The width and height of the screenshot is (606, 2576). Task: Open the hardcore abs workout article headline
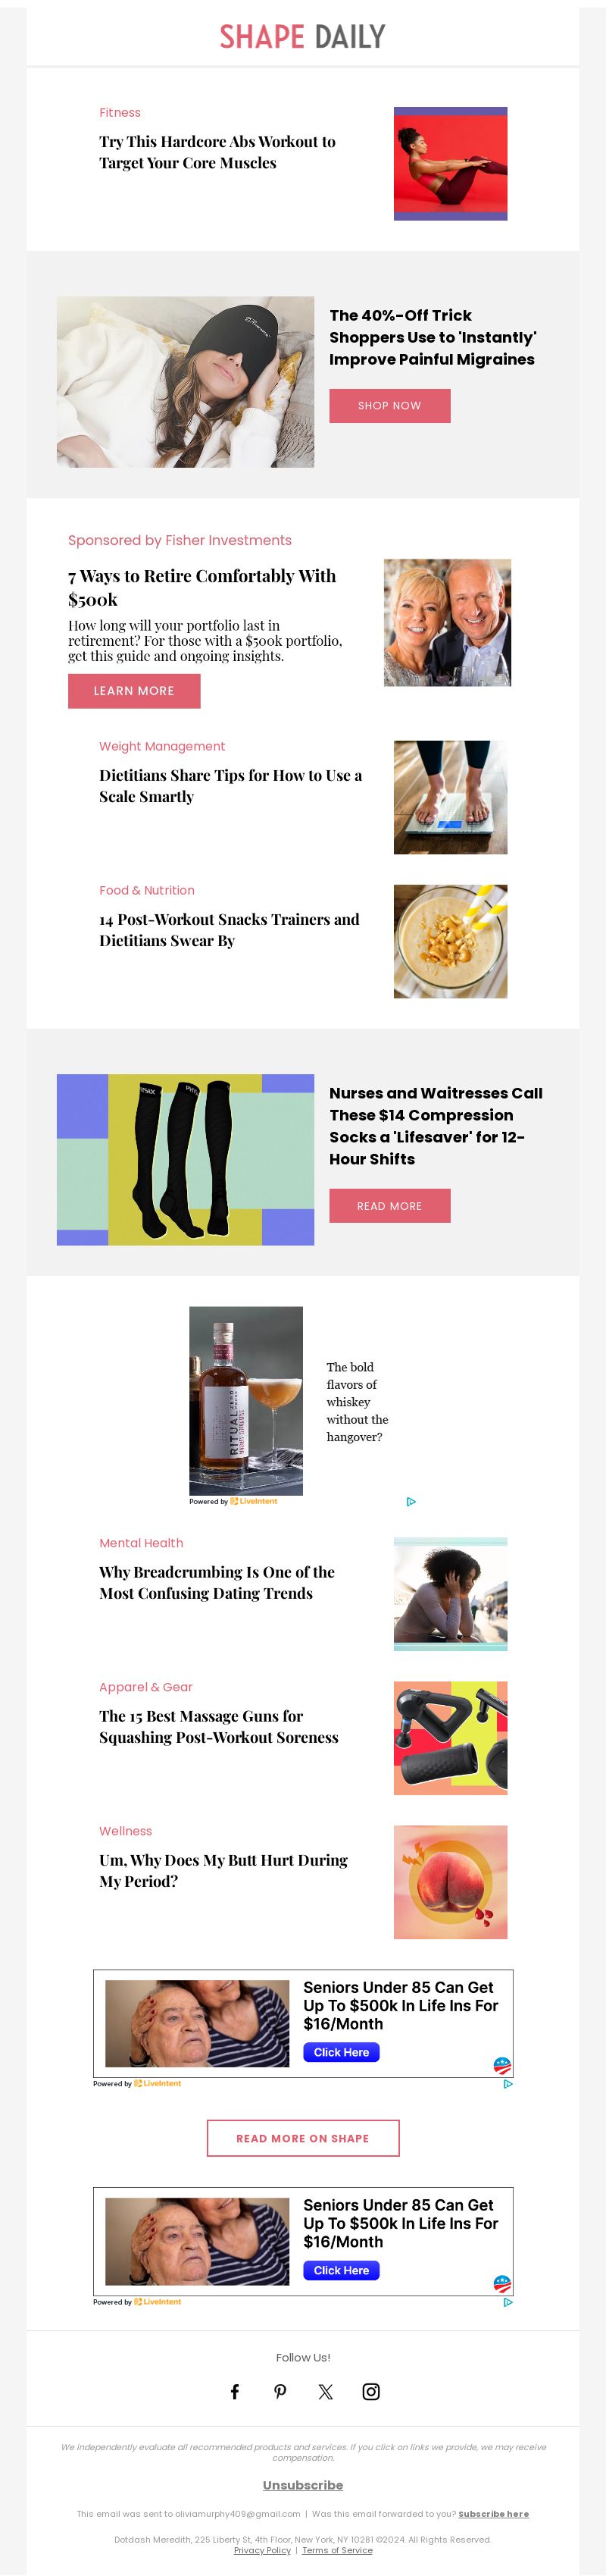click(217, 152)
